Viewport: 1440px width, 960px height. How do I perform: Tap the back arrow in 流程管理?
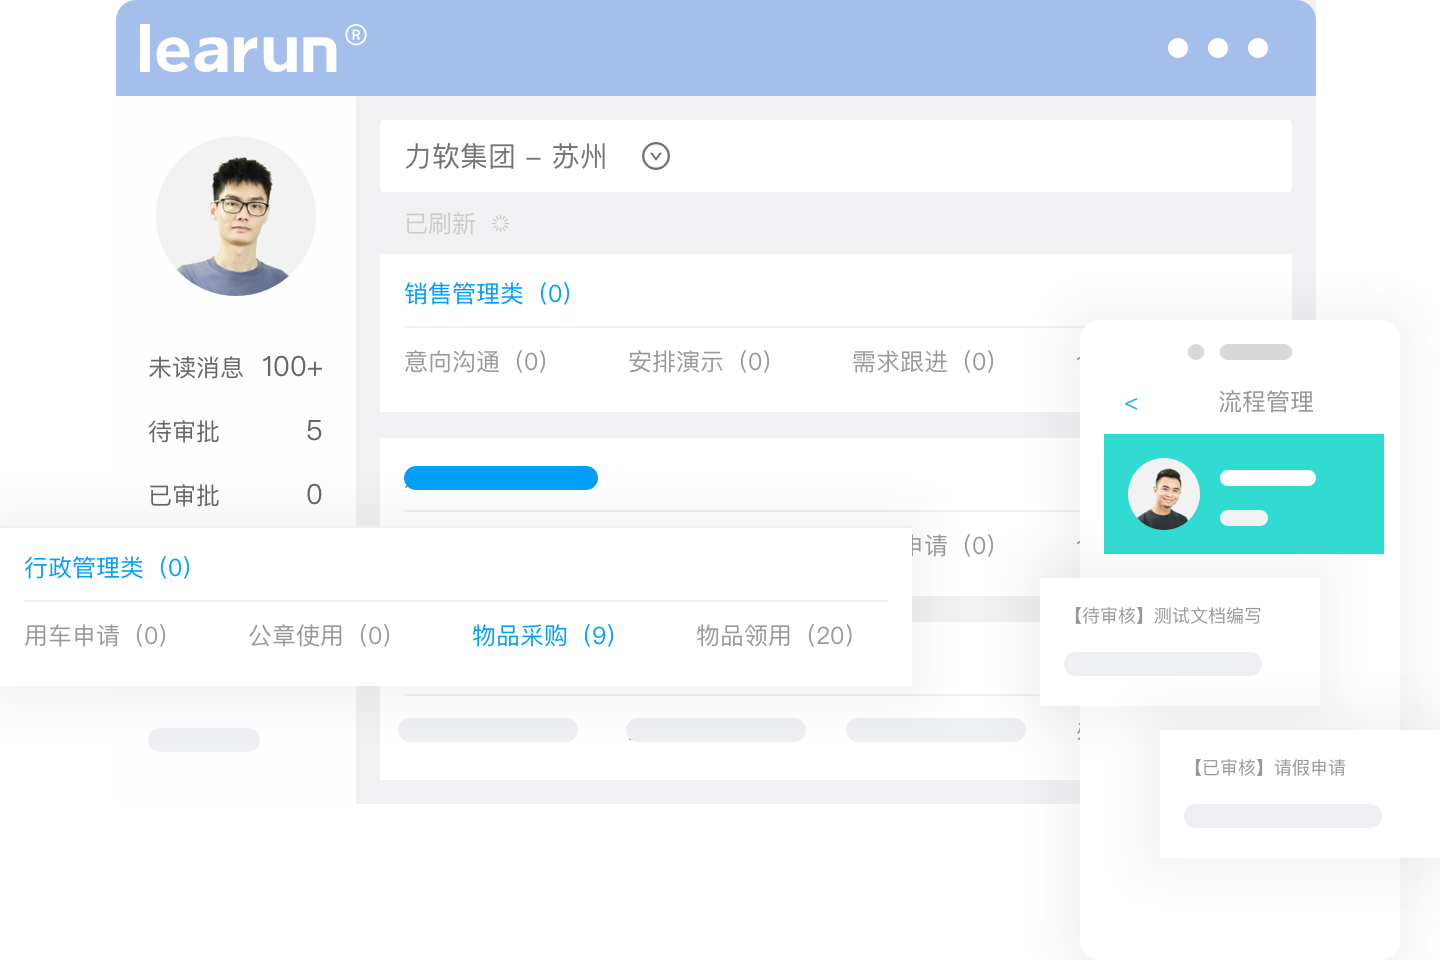tap(1131, 403)
